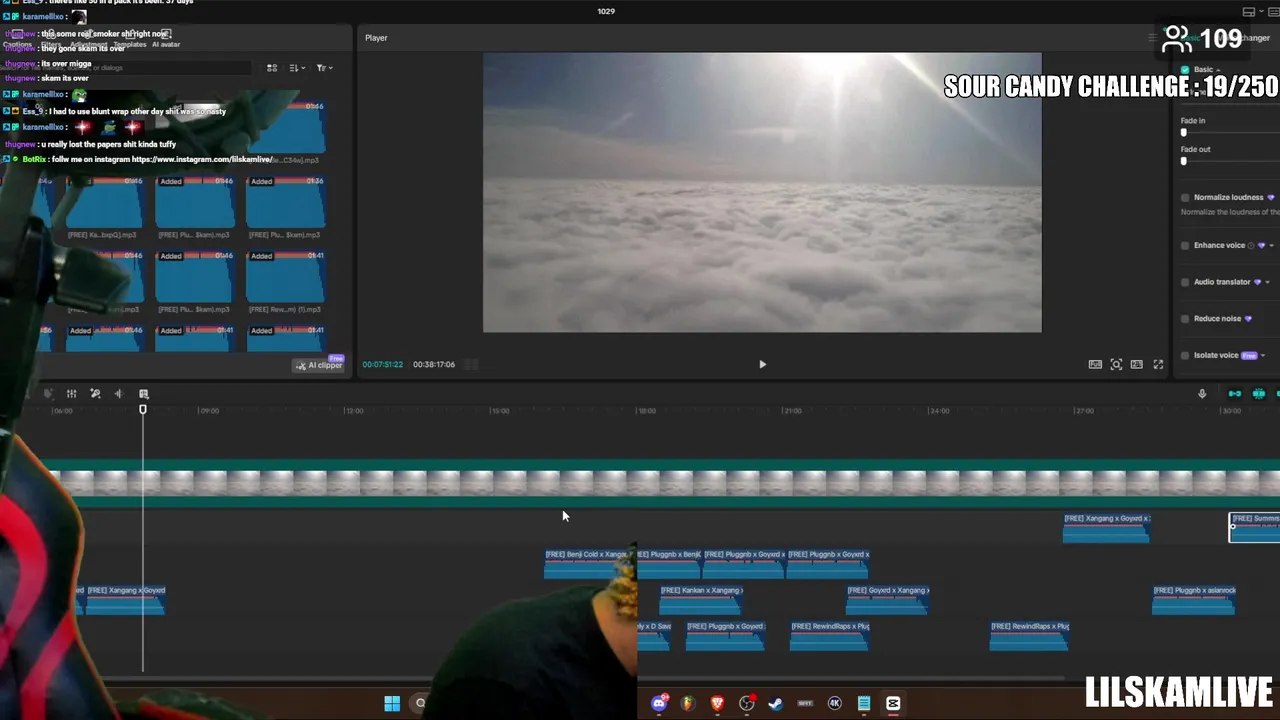Enable Isolate voice checkbox
This screenshot has height=720, width=1280.
pos(1185,355)
